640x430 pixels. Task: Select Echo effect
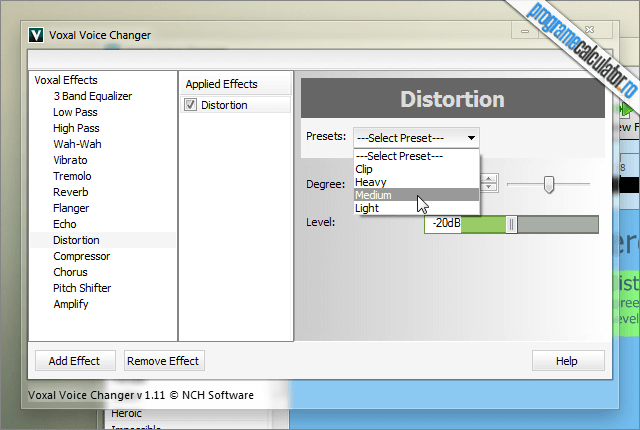click(64, 224)
